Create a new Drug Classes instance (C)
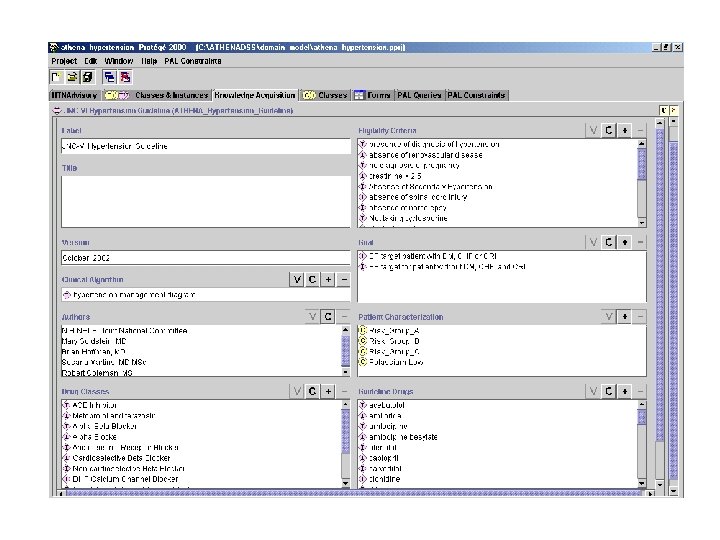 tap(313, 391)
